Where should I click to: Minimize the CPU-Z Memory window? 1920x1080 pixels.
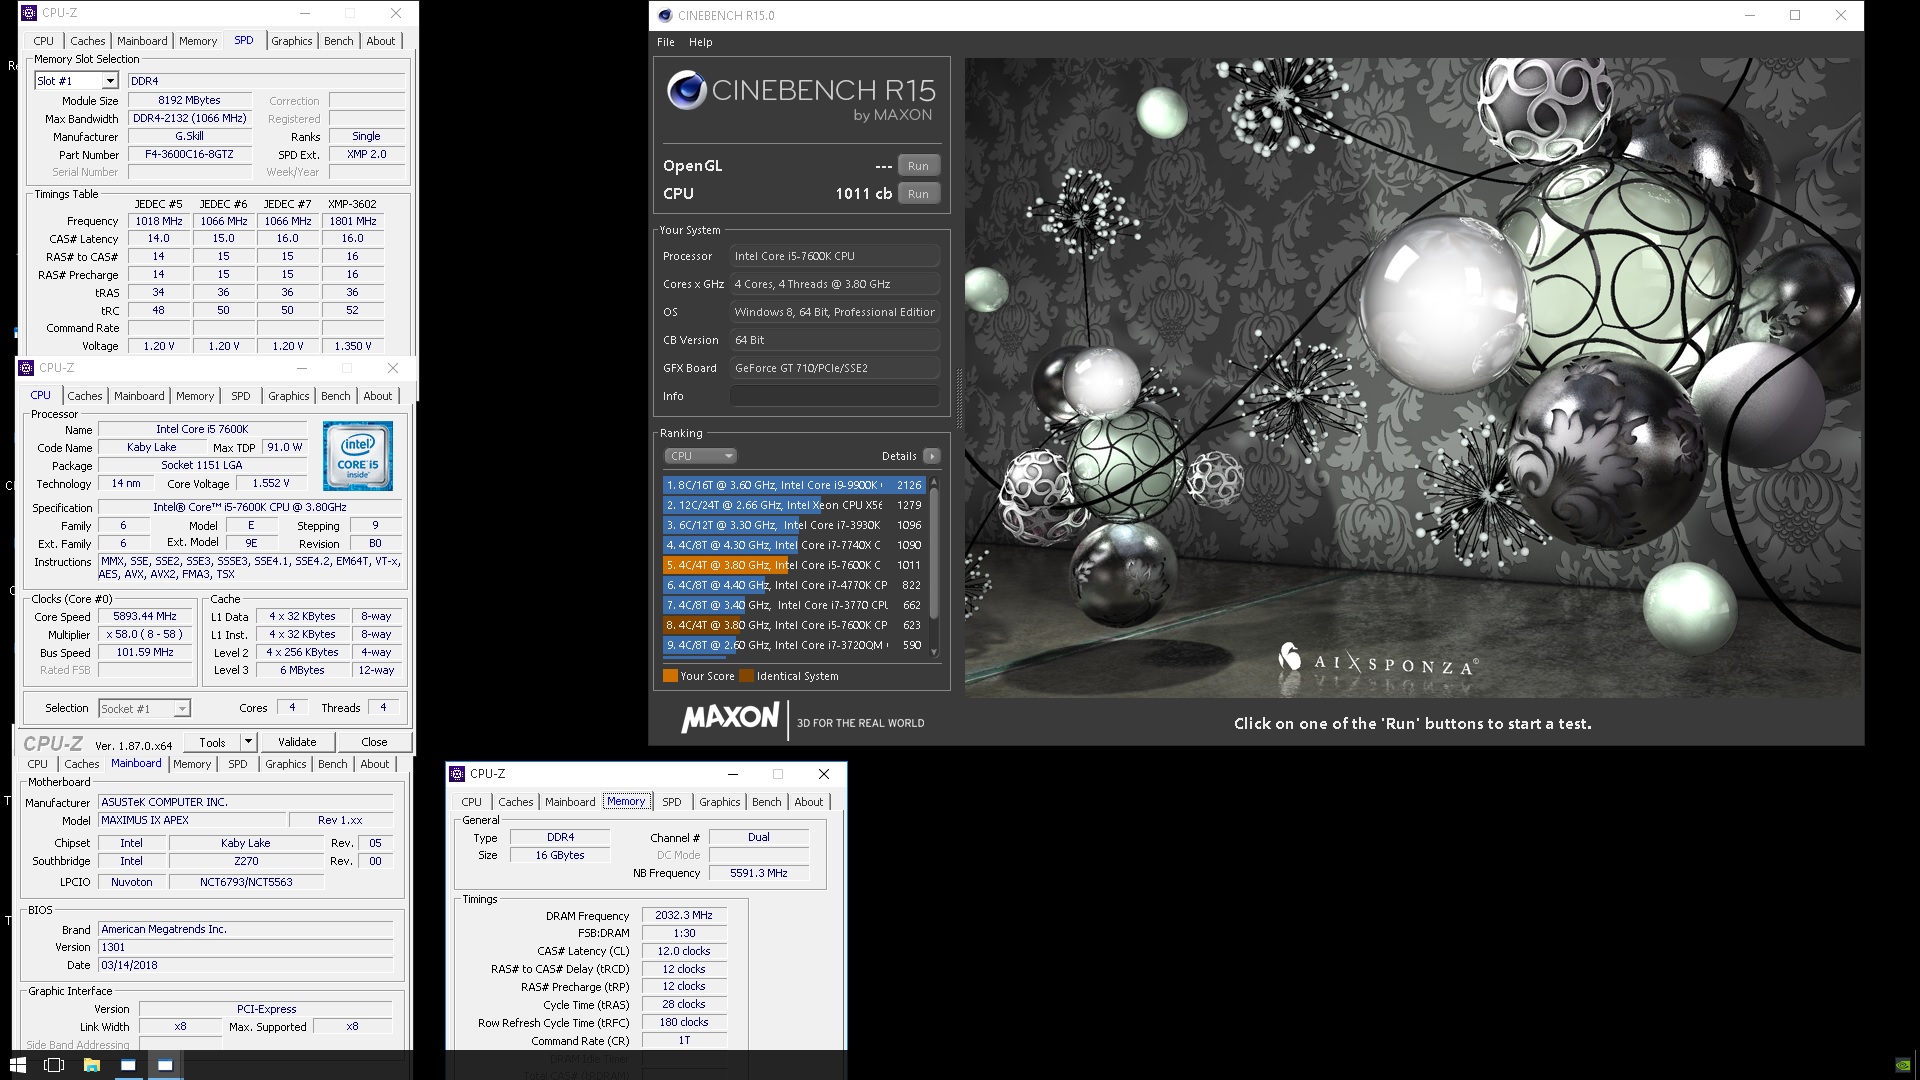(x=732, y=774)
